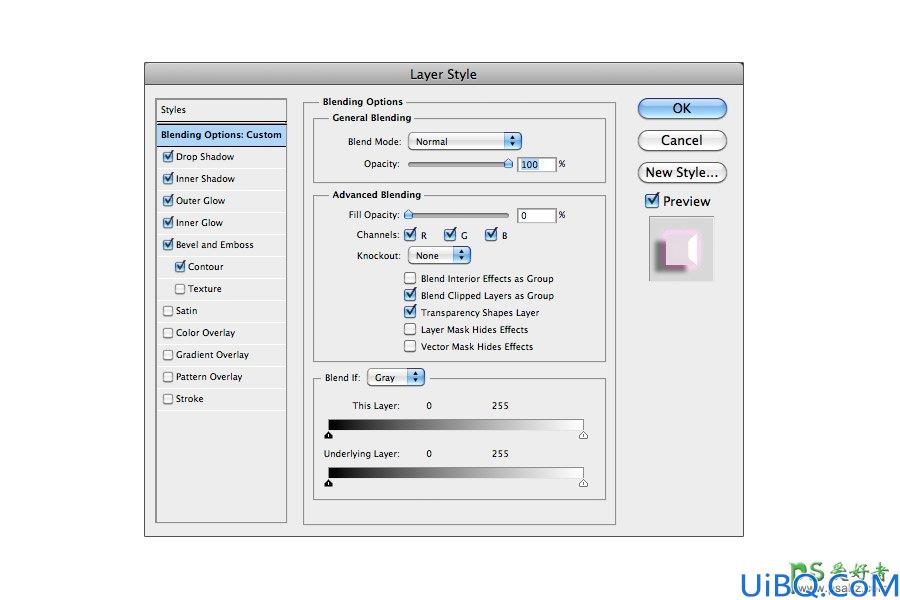The height and width of the screenshot is (600, 900).
Task: Click the Opacity percentage field showing 100
Action: 537,165
